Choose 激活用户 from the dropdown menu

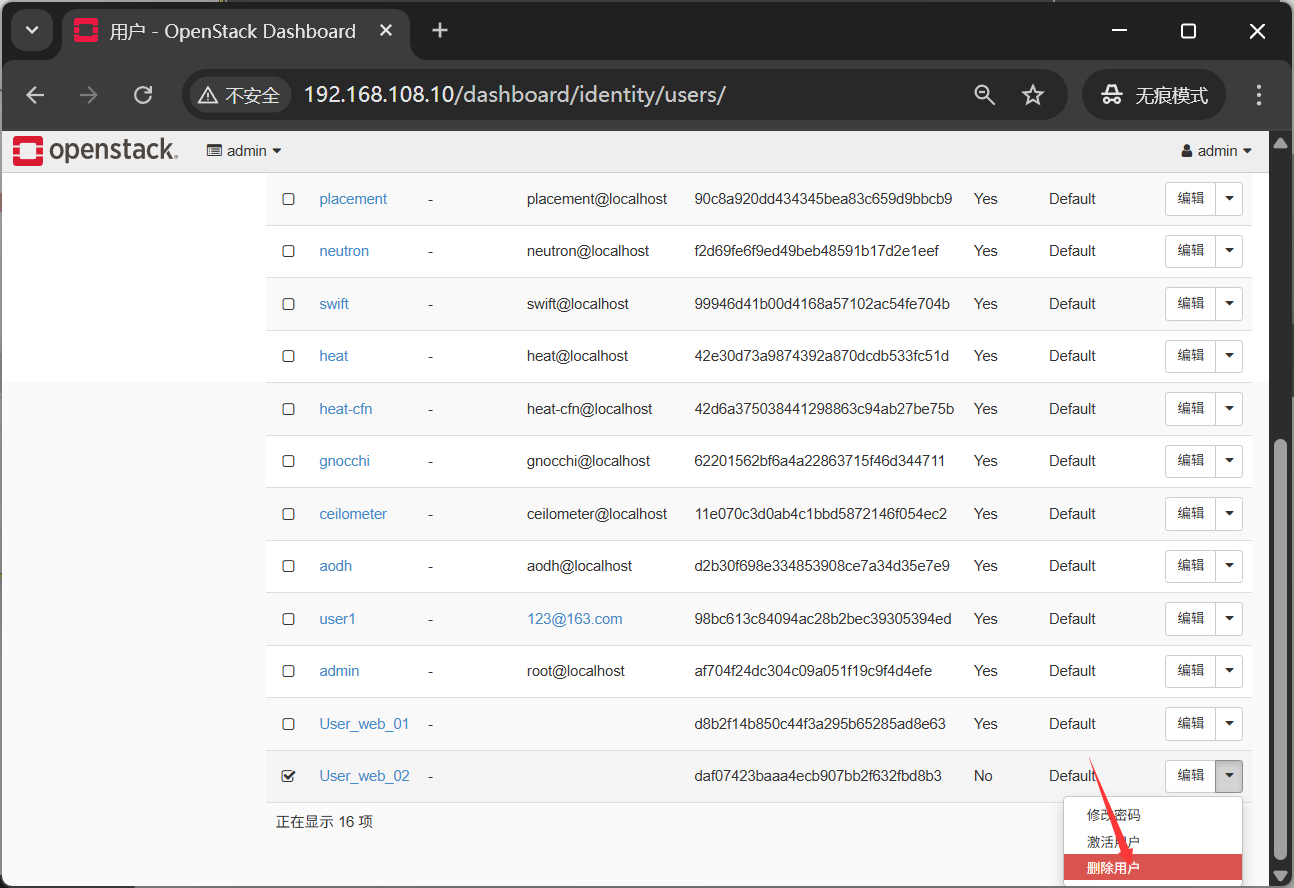[x=1152, y=842]
